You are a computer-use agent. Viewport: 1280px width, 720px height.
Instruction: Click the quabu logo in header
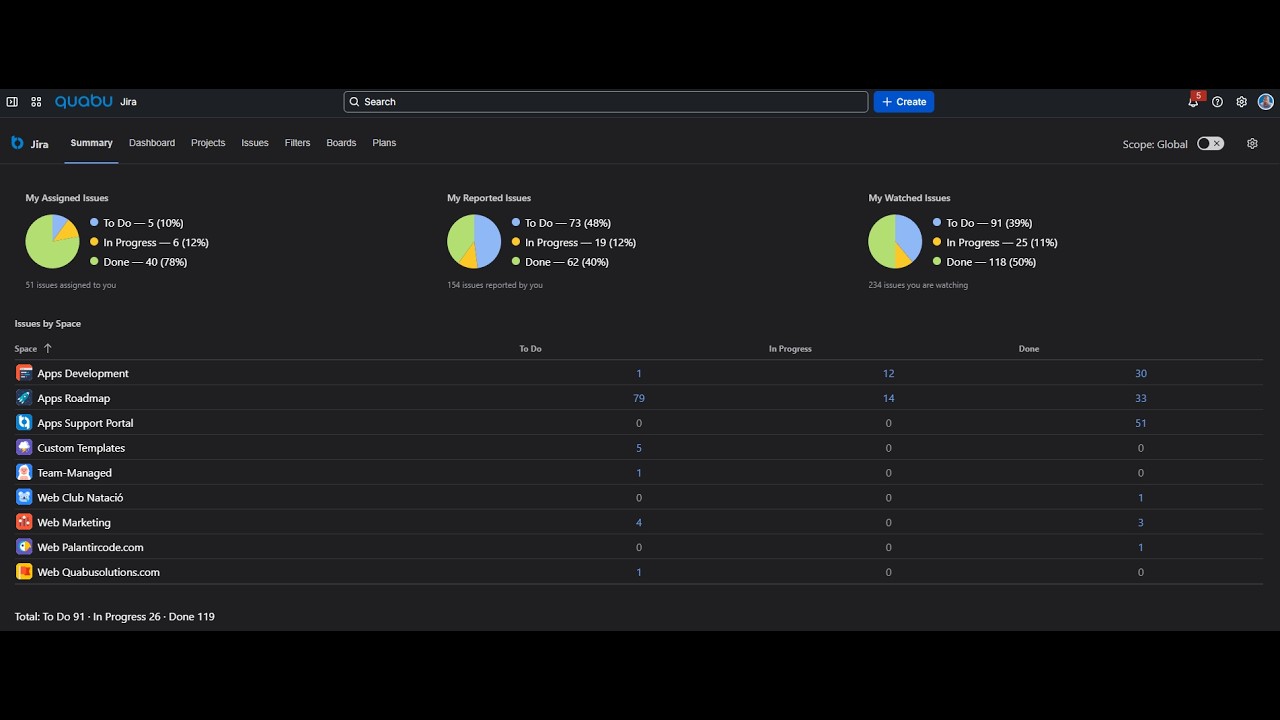click(x=84, y=102)
